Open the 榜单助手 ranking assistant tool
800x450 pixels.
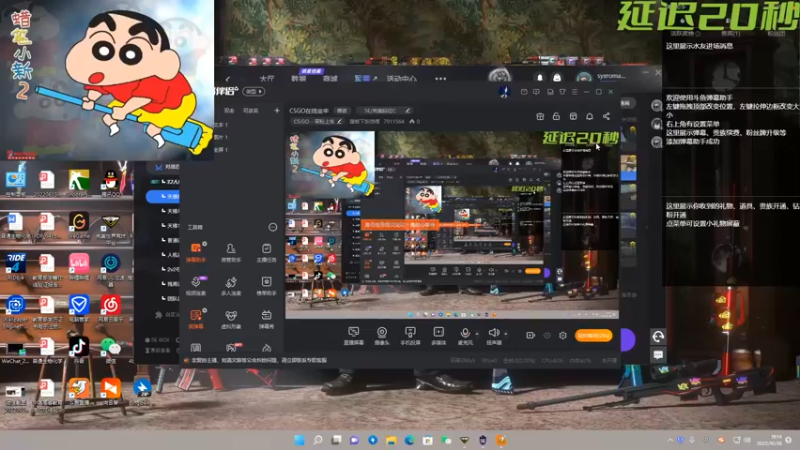pos(266,286)
